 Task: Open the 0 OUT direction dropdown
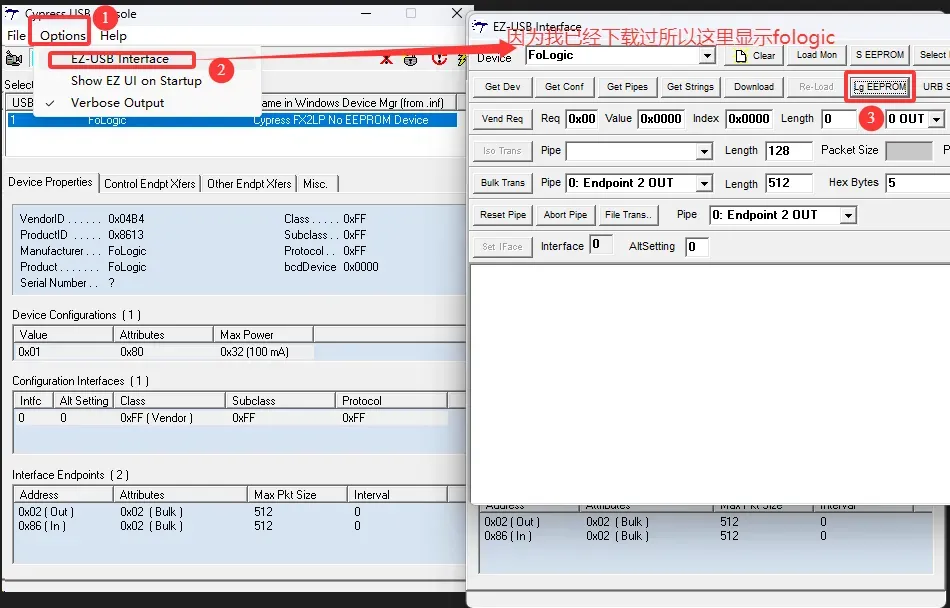point(936,119)
